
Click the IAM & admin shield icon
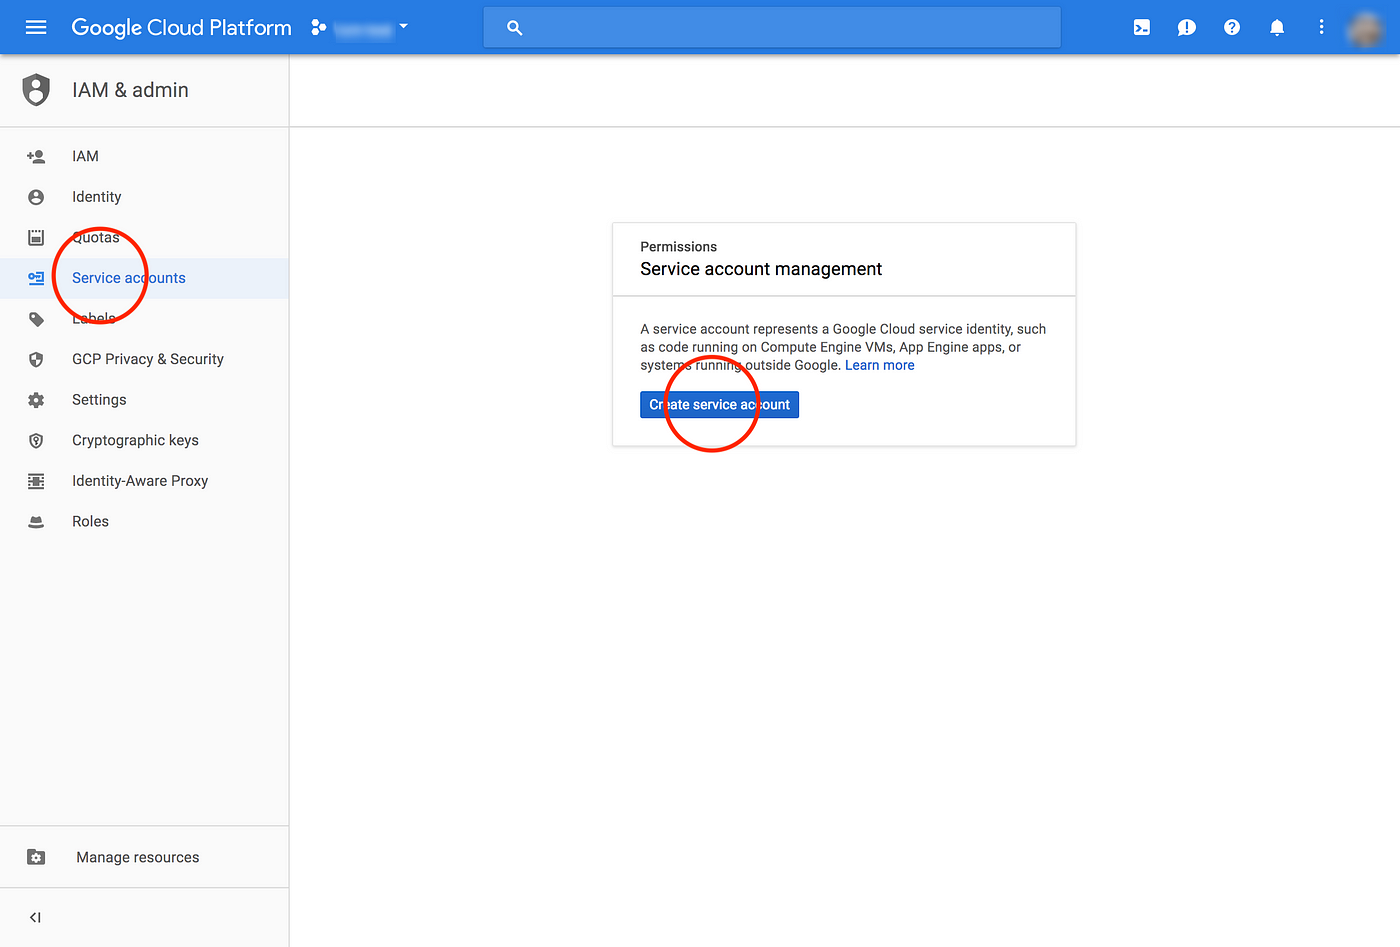pos(36,90)
